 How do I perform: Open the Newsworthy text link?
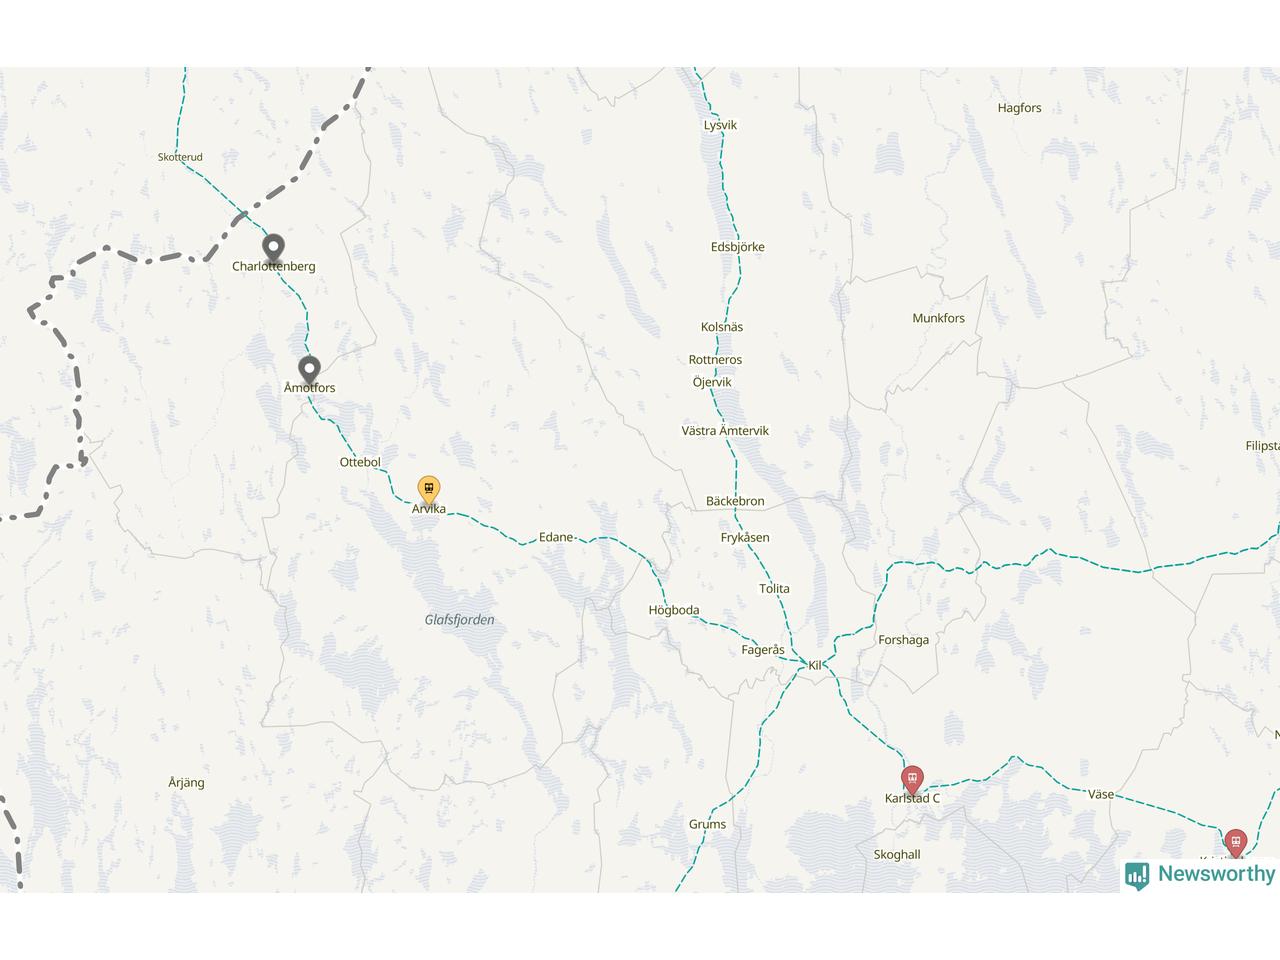click(x=1216, y=874)
